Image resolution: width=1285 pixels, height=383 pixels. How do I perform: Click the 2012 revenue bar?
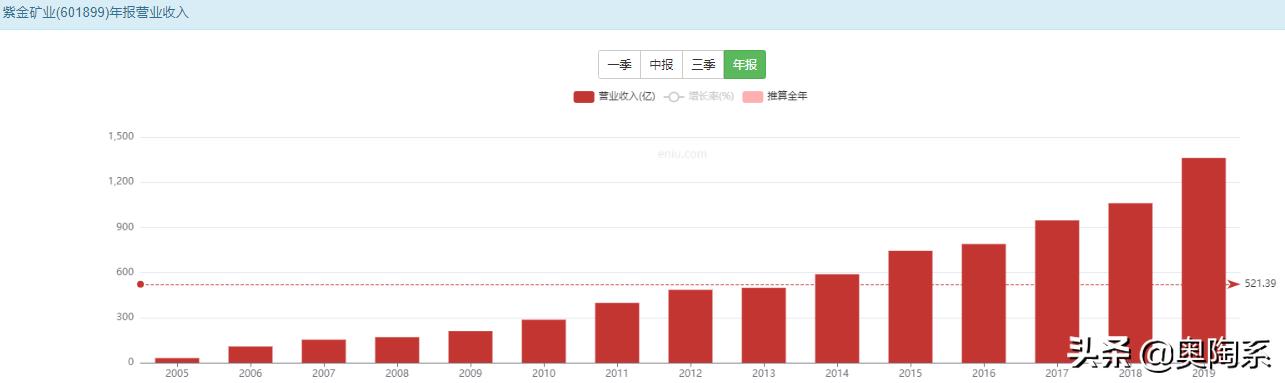tap(690, 326)
